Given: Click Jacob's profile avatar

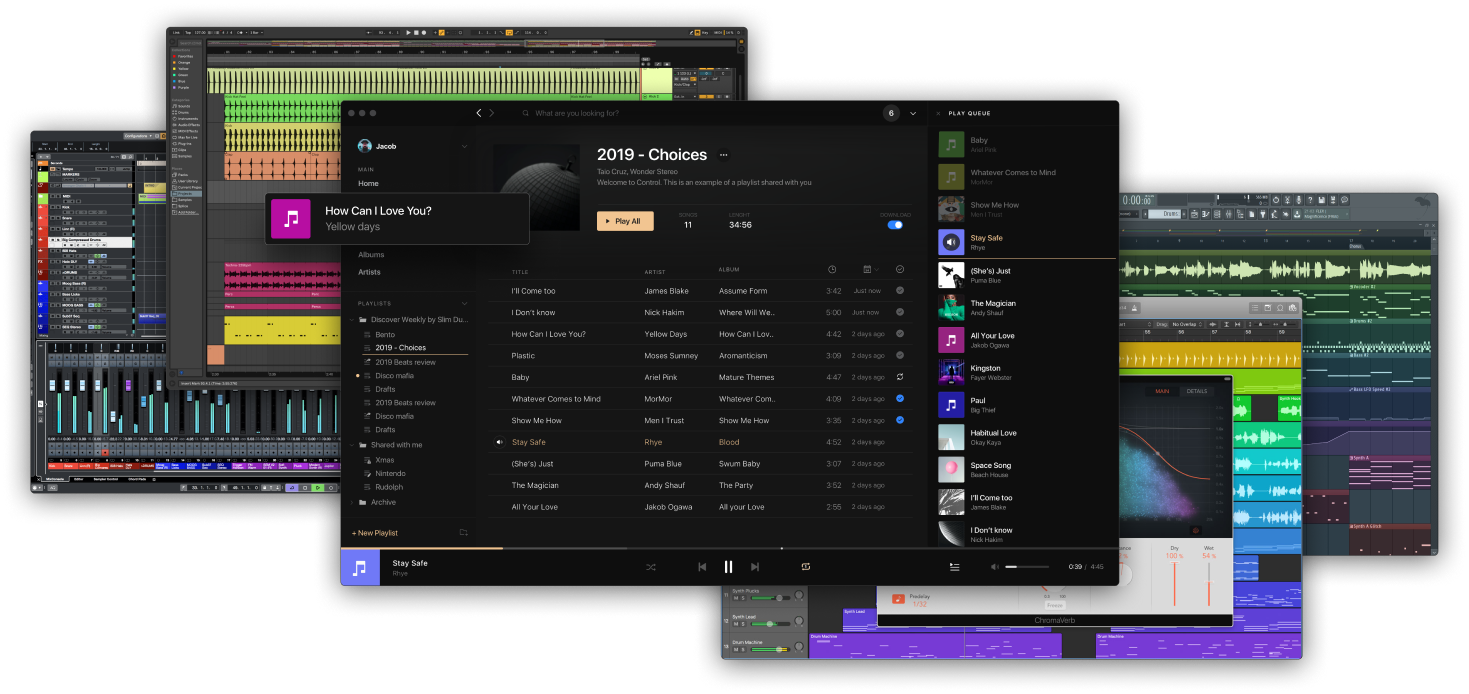Looking at the screenshot, I should point(365,146).
